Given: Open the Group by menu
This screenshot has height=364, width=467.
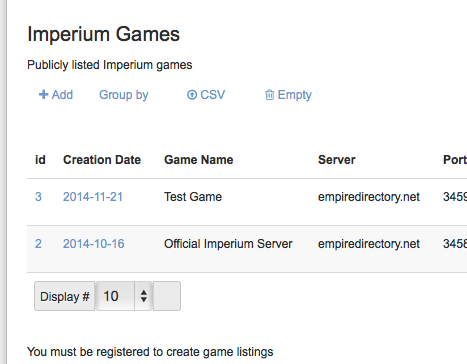Looking at the screenshot, I should (x=124, y=95).
